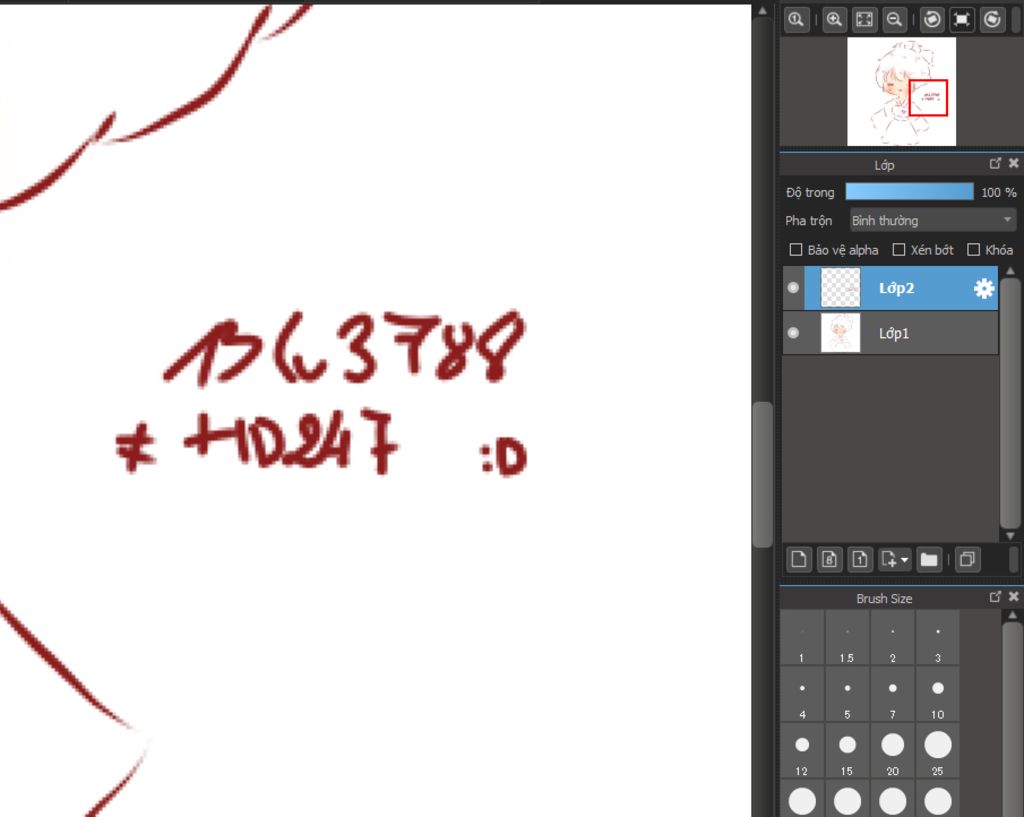Create a new layer folder
The height and width of the screenshot is (817, 1024).
pos(929,560)
